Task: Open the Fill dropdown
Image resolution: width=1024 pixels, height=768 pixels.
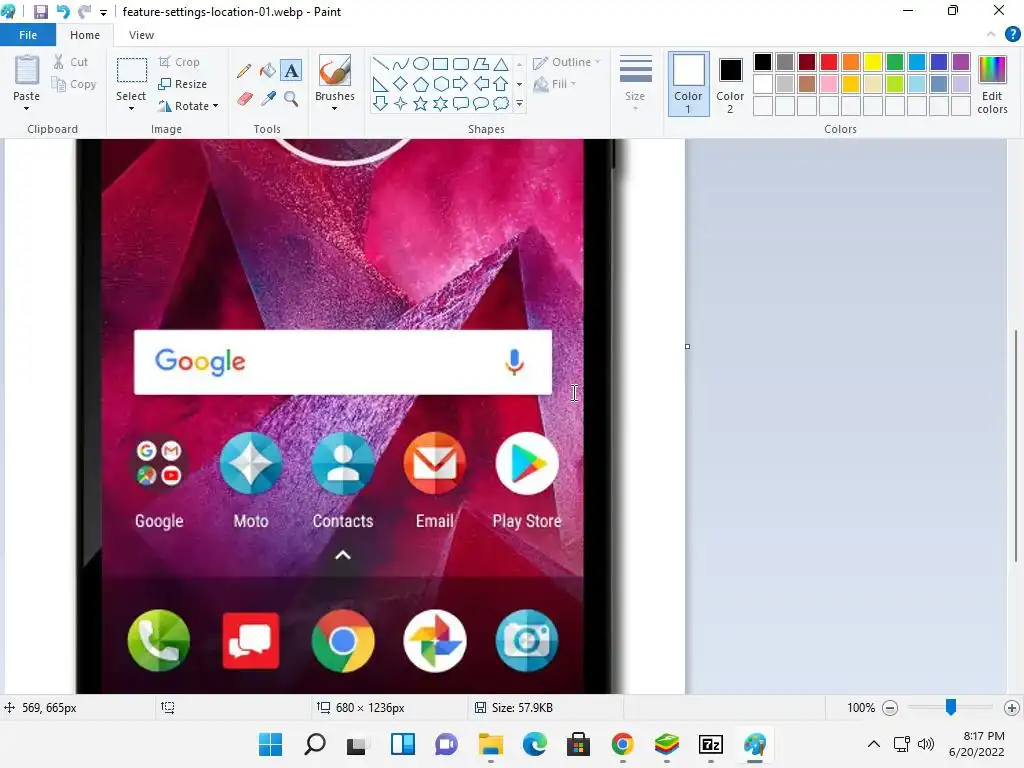Action: [x=555, y=84]
